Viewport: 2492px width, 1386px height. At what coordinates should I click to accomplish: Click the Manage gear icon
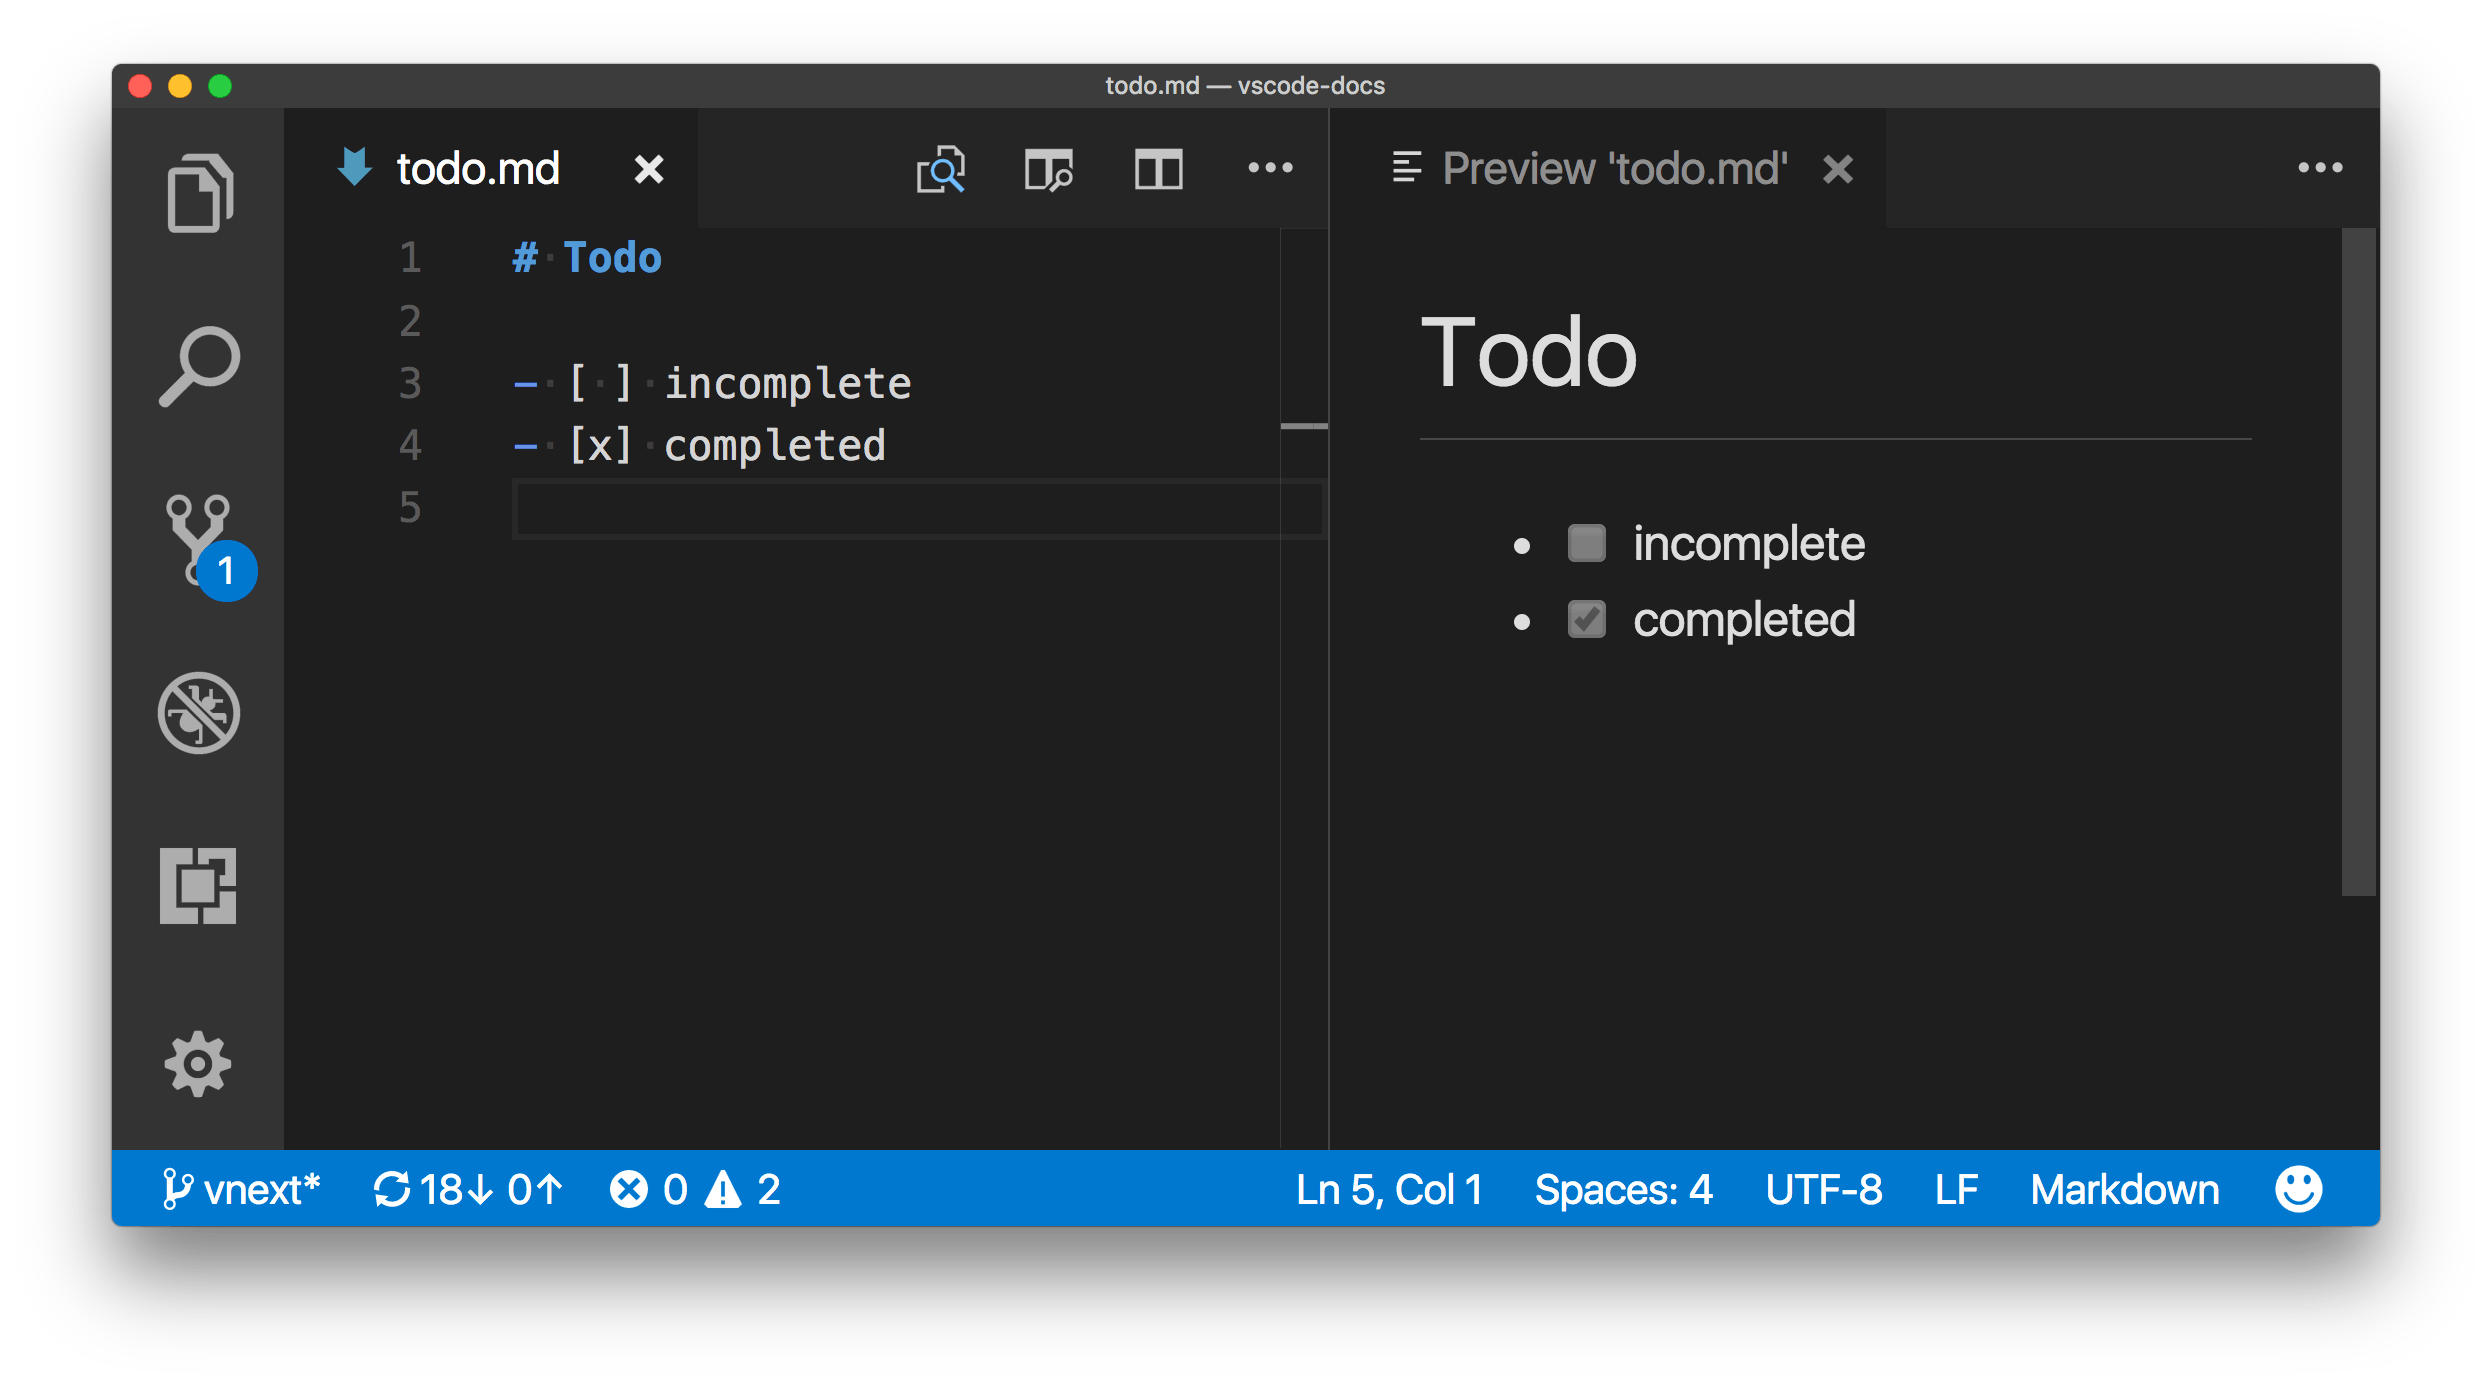tap(198, 1064)
